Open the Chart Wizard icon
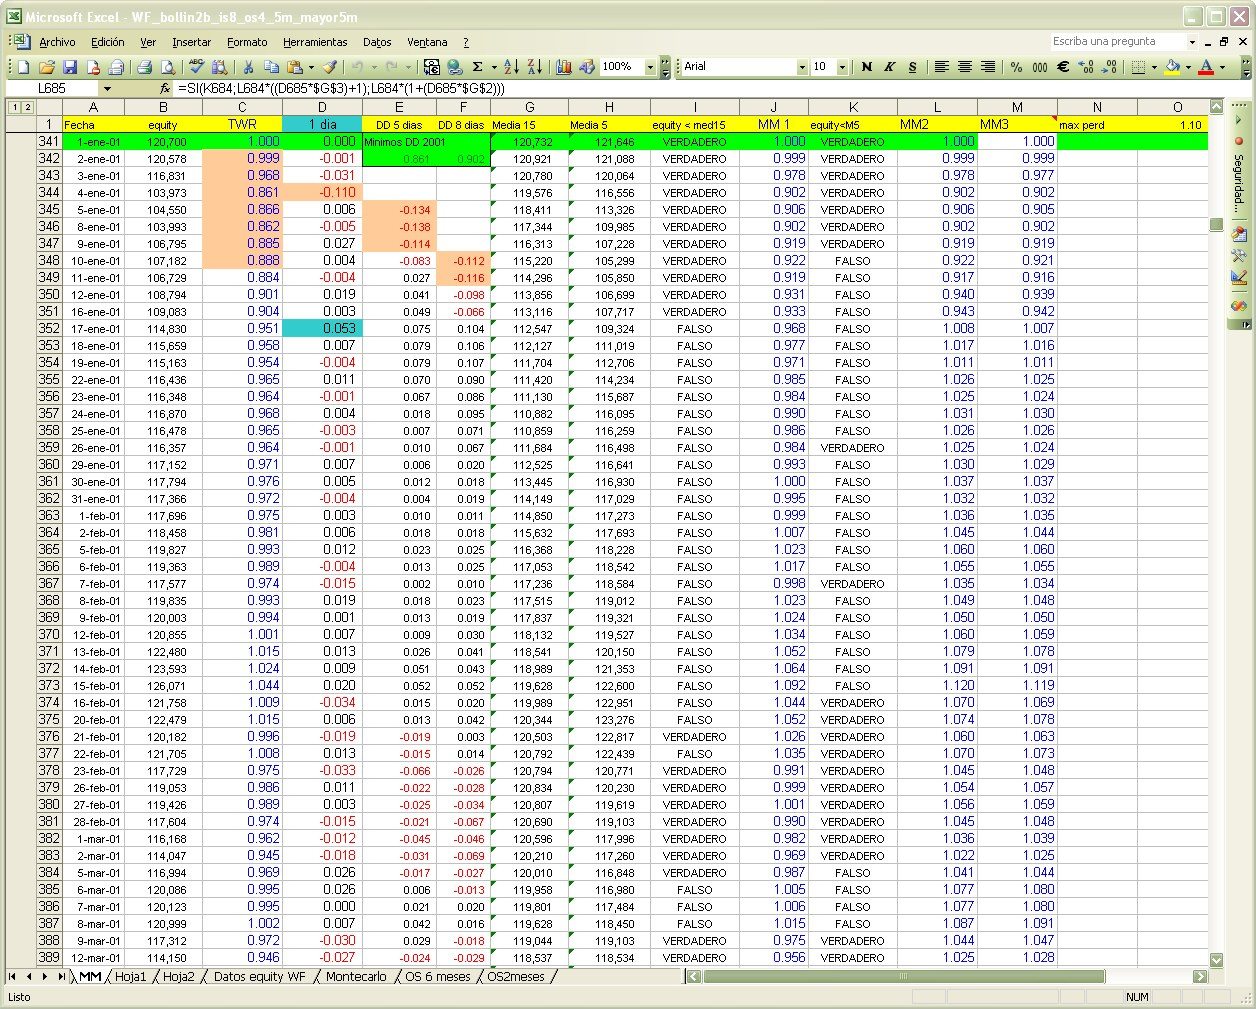Image resolution: width=1256 pixels, height=1009 pixels. click(564, 67)
